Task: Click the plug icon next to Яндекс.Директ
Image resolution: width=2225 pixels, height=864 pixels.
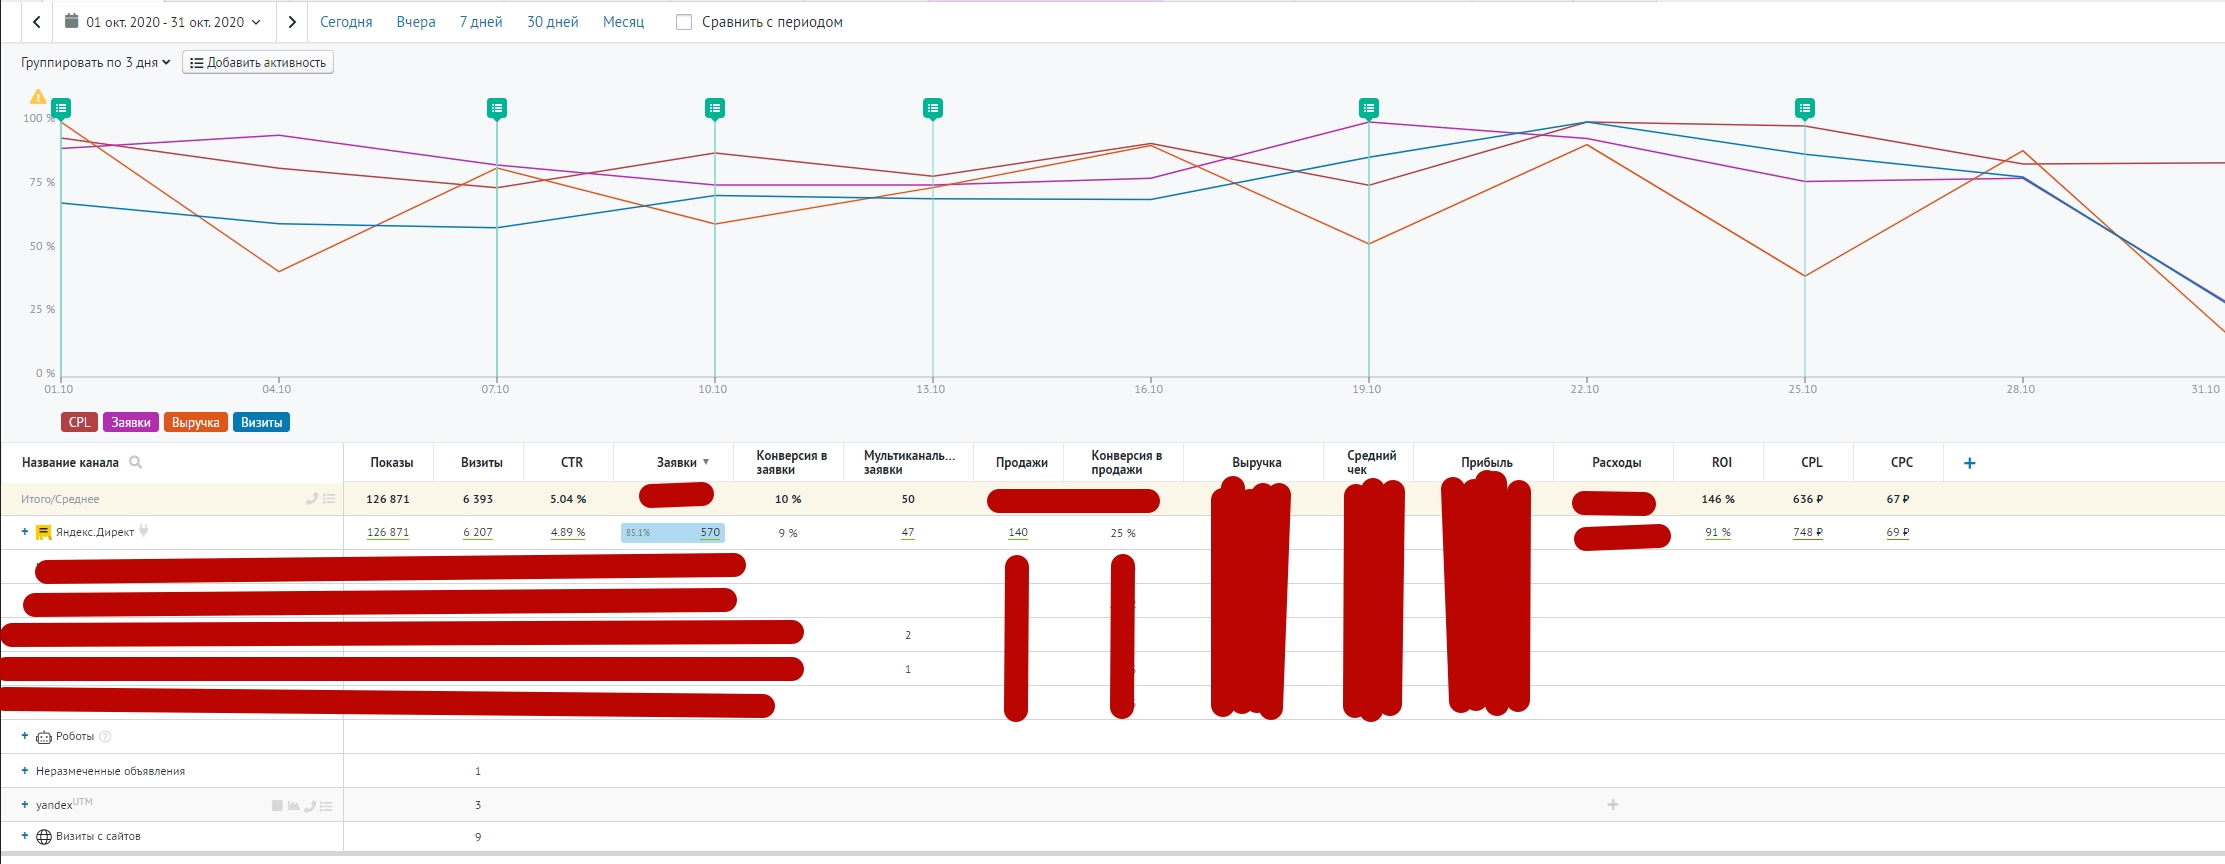Action: pyautogui.click(x=144, y=531)
